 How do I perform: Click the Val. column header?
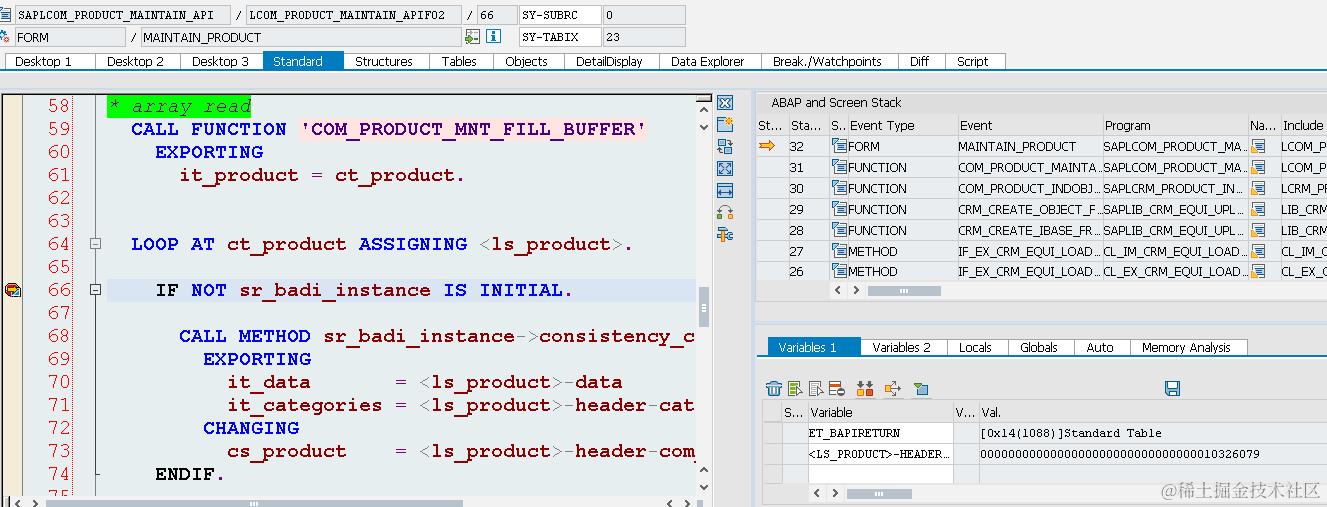click(1152, 412)
